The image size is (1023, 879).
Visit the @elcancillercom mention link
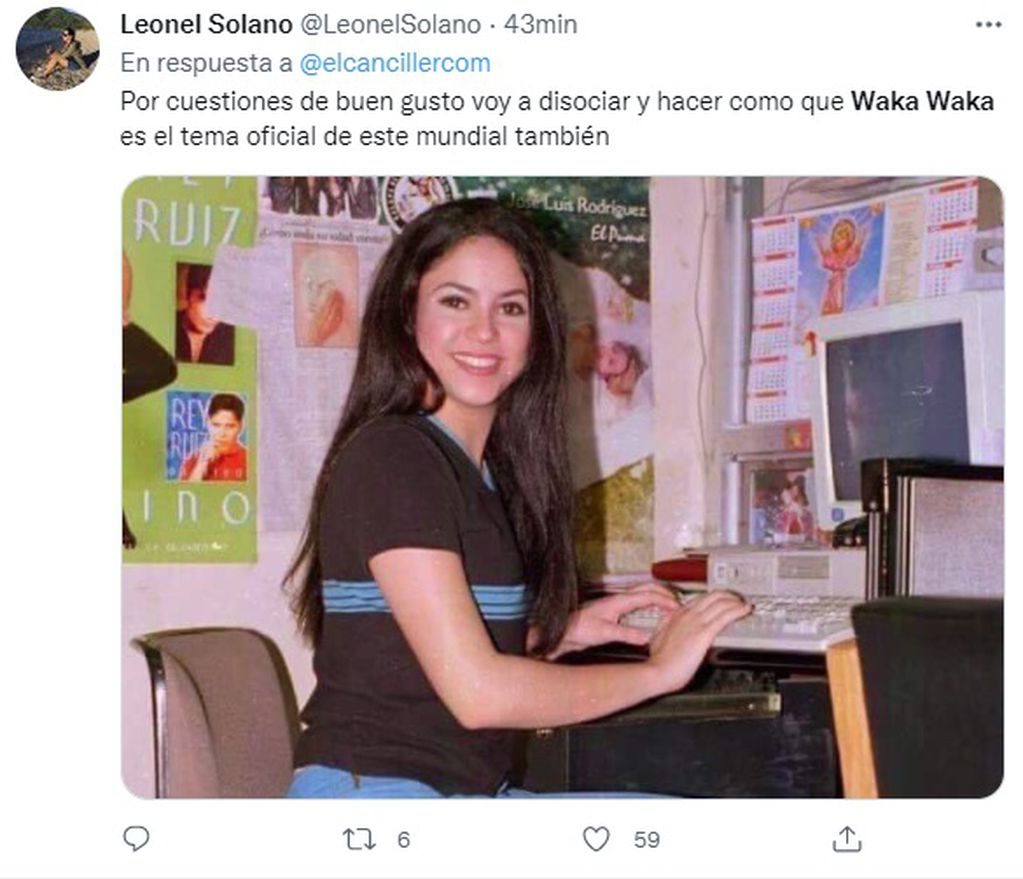click(x=395, y=63)
